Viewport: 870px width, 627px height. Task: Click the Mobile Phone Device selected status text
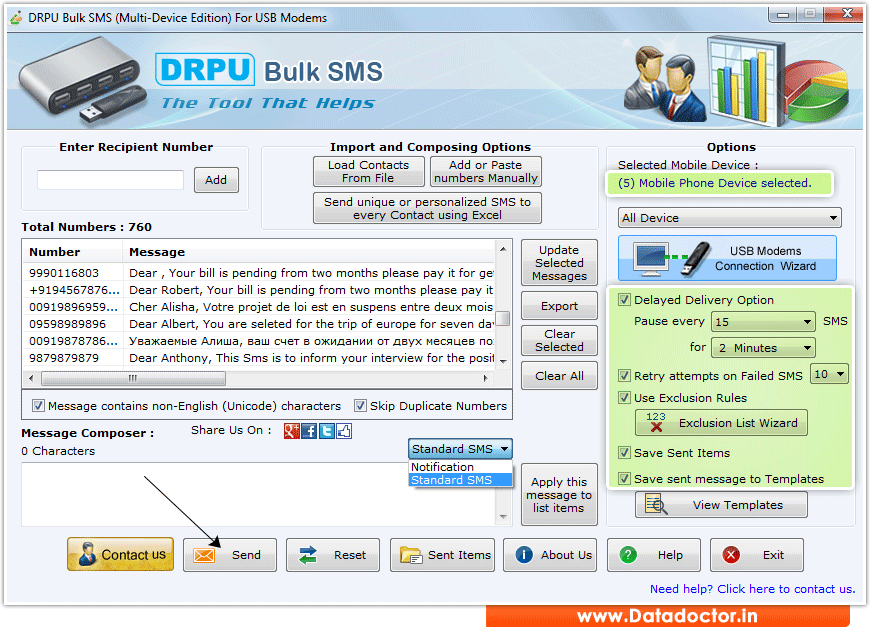(715, 183)
